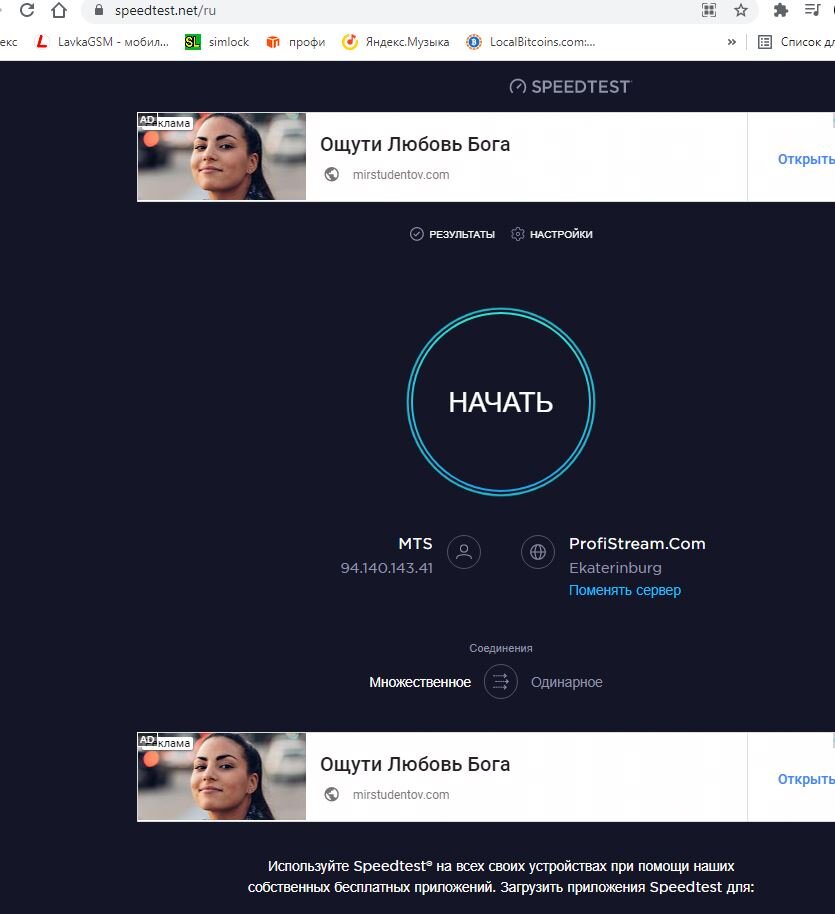This screenshot has height=914, width=835.
Task: Click the top ad's Открыть button
Action: pyautogui.click(x=806, y=159)
